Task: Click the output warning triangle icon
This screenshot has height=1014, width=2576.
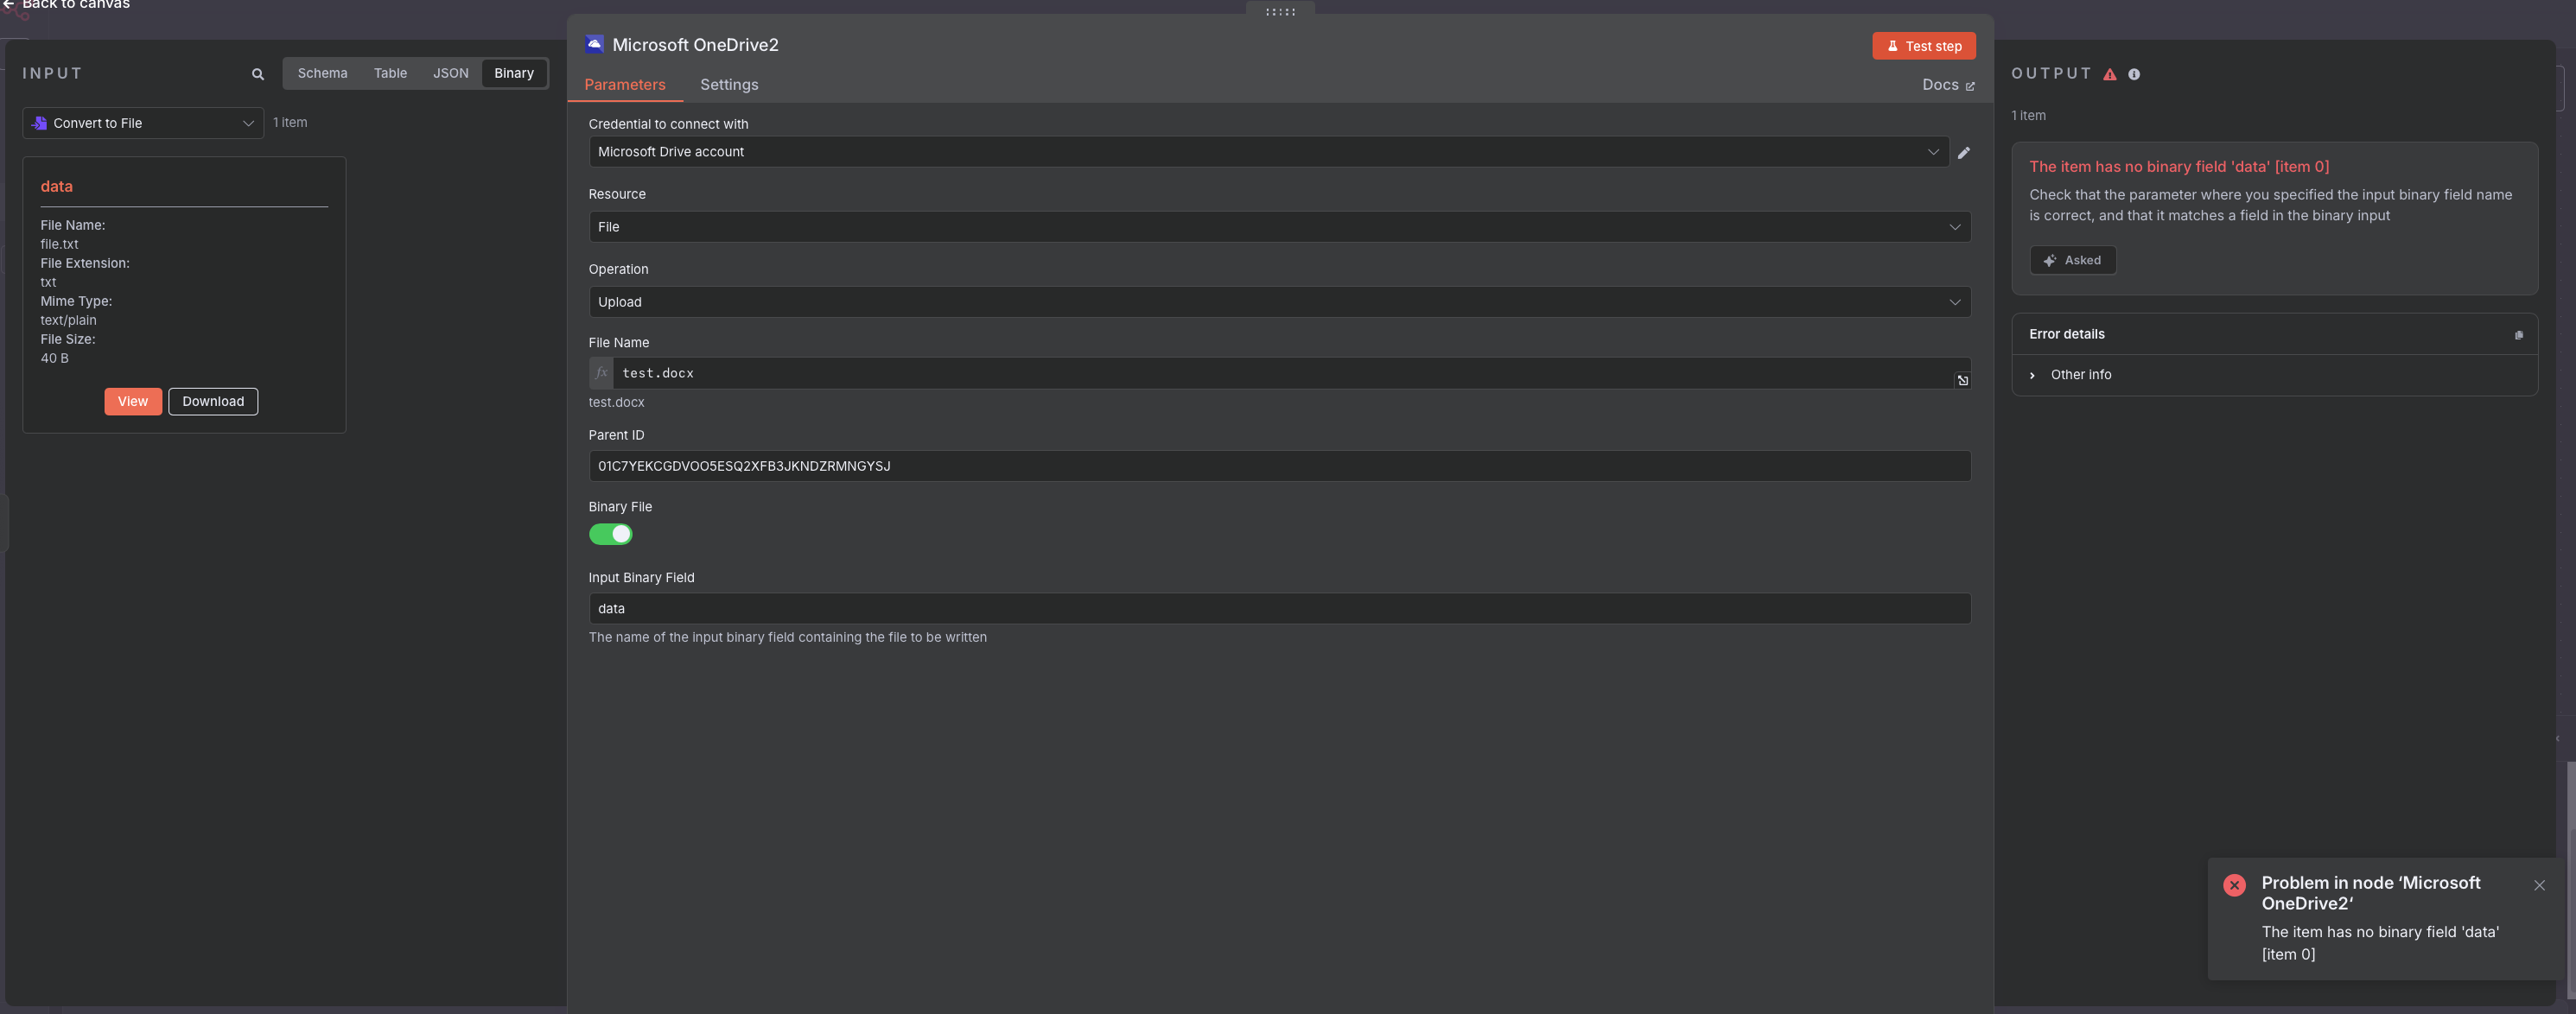Action: [2109, 74]
